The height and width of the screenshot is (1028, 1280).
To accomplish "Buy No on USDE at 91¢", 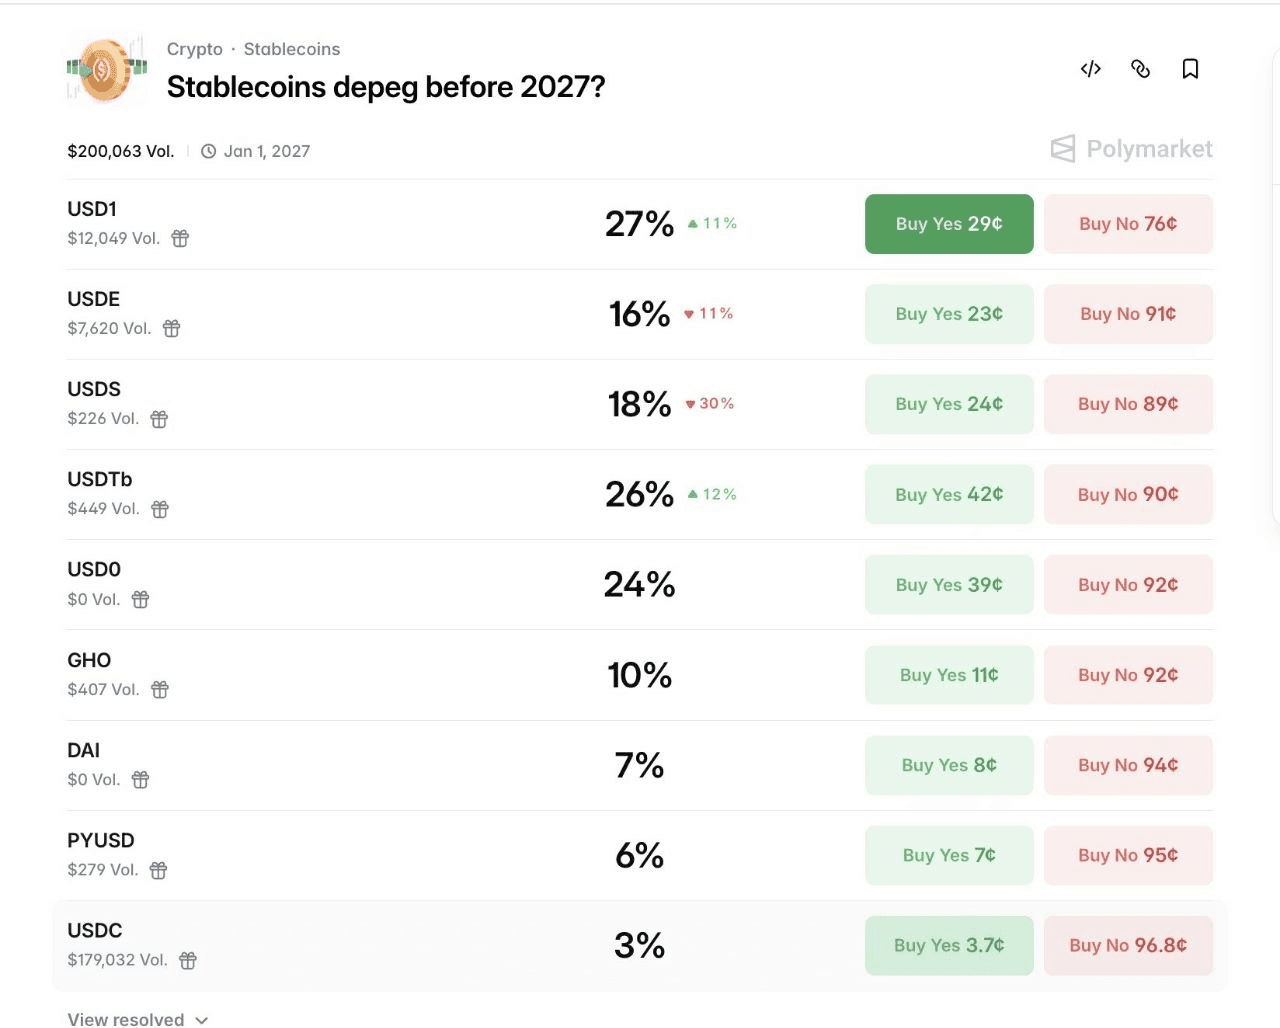I will tap(1128, 314).
